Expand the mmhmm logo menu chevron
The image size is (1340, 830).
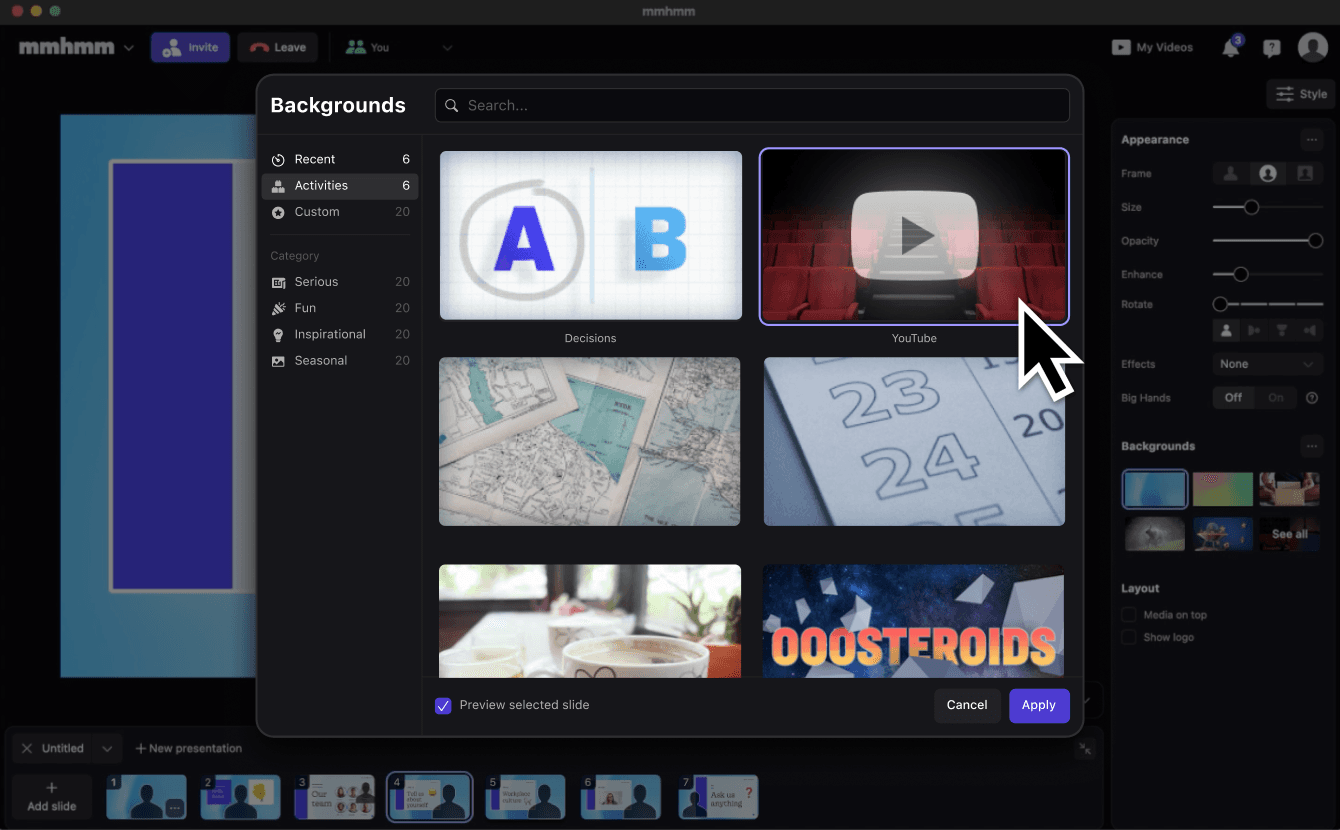click(x=129, y=48)
